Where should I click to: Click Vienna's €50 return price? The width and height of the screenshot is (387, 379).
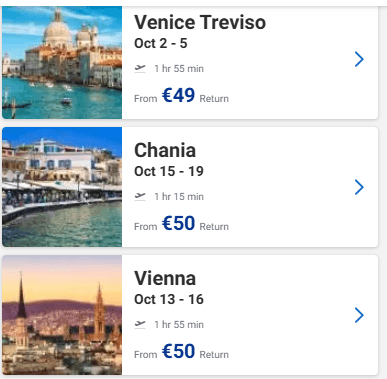coord(178,351)
